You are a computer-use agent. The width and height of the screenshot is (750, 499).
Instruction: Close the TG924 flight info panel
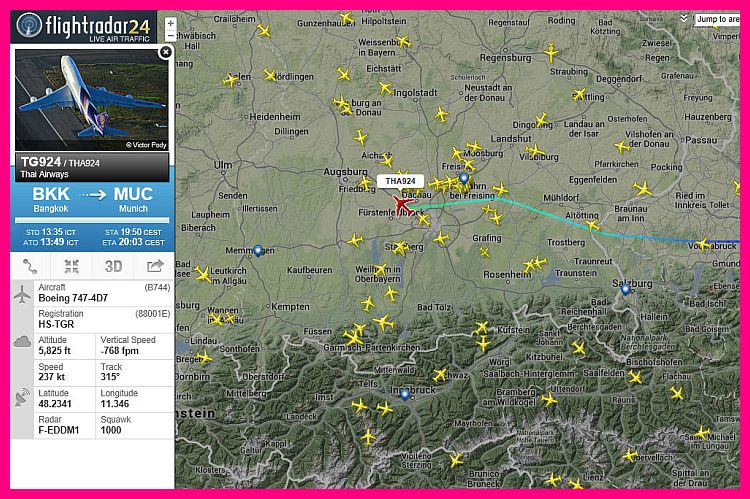point(165,52)
